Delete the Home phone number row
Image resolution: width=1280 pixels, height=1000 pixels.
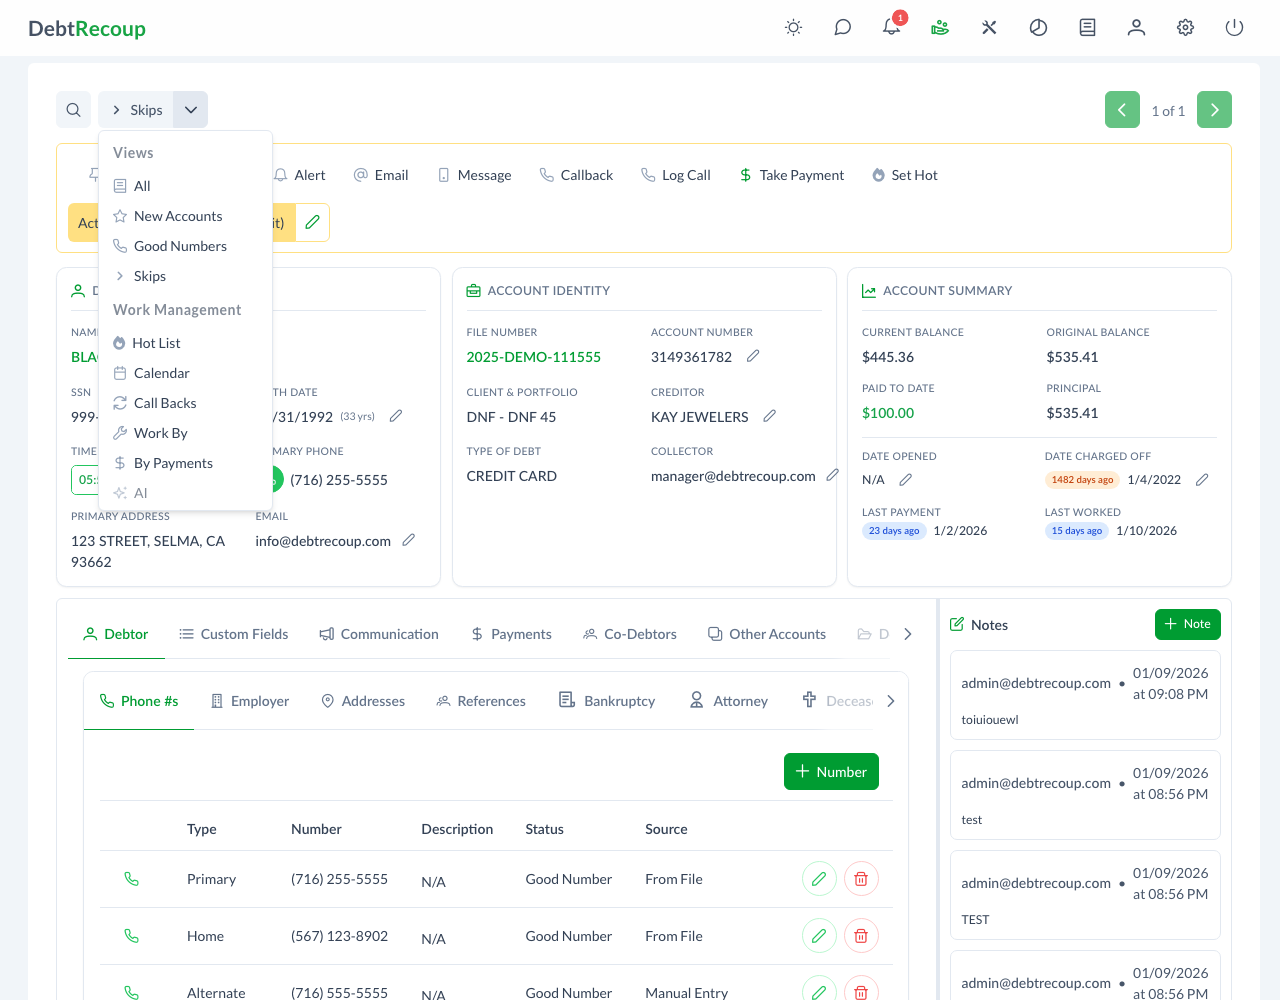860,935
